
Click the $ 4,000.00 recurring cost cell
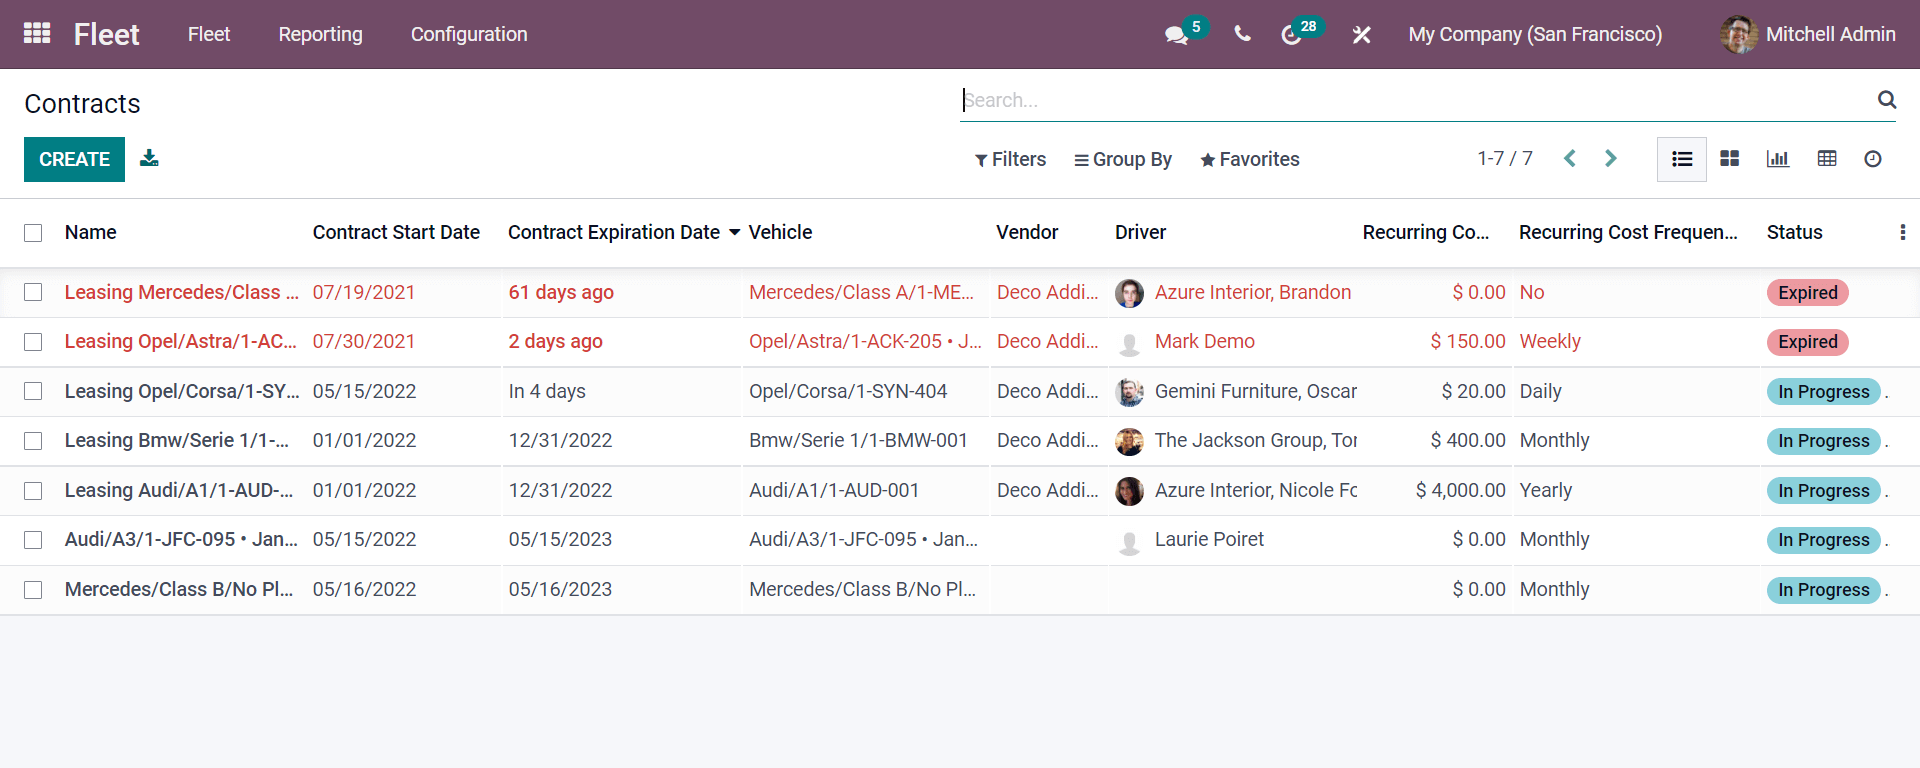[x=1460, y=490]
